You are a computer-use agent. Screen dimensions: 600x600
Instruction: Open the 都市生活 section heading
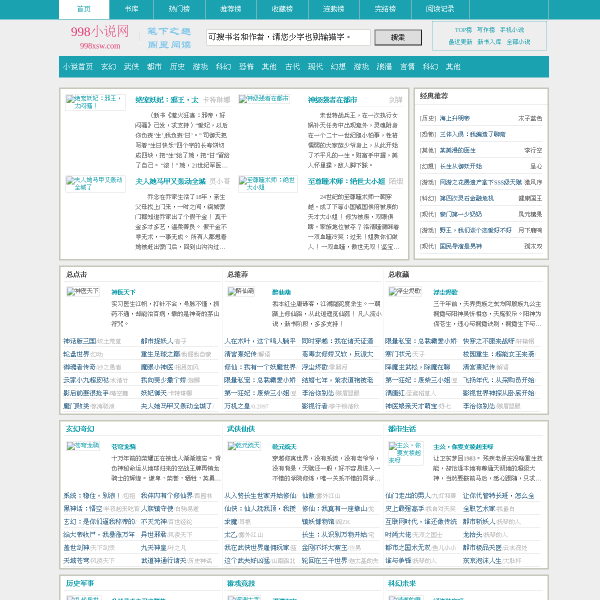(402, 429)
